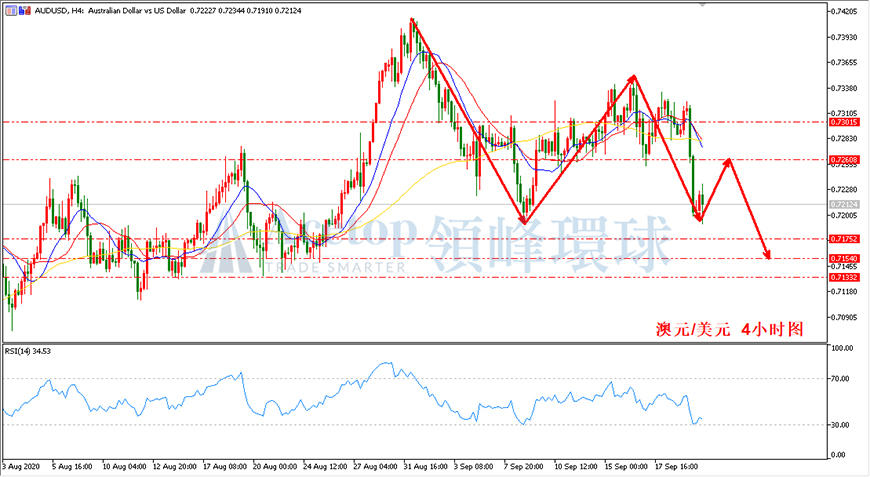The width and height of the screenshot is (870, 477).
Task: Click the grey current price 0.72124 label
Action: coord(844,205)
